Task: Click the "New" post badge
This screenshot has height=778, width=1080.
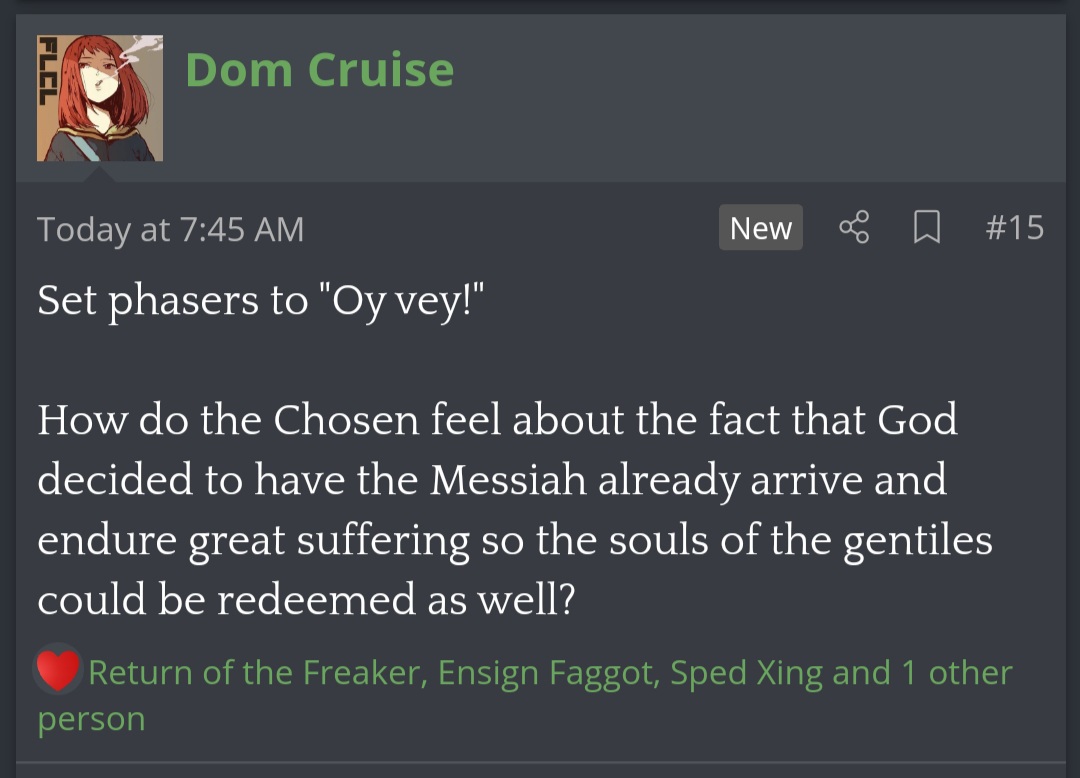Action: [760, 228]
